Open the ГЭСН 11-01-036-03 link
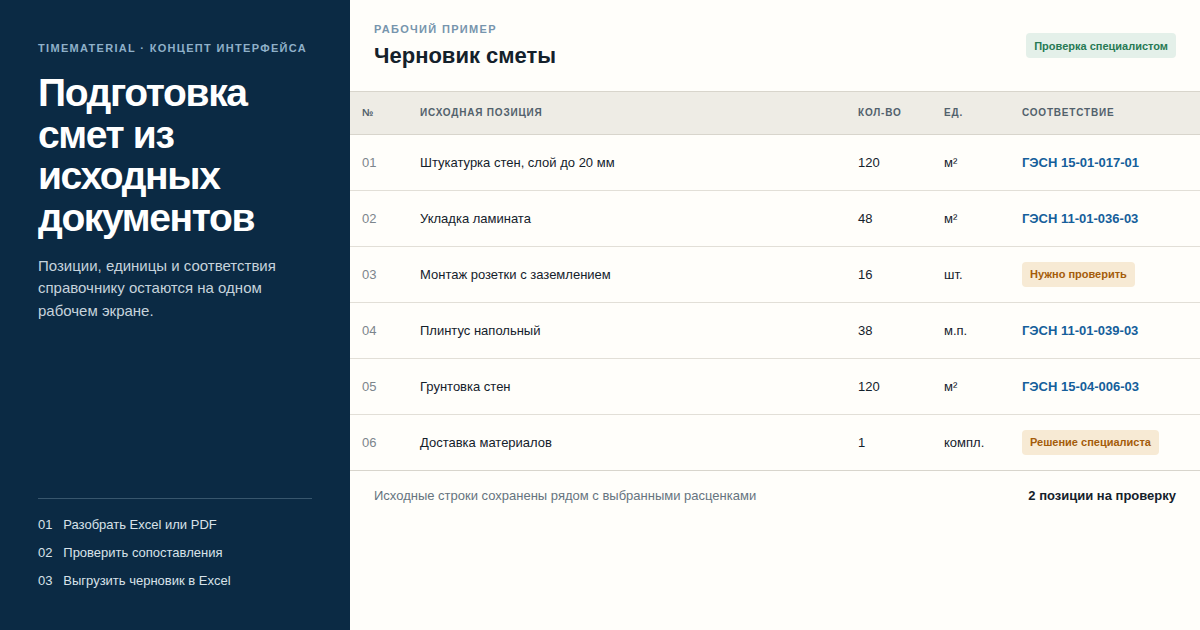The height and width of the screenshot is (630, 1200). (x=1080, y=218)
